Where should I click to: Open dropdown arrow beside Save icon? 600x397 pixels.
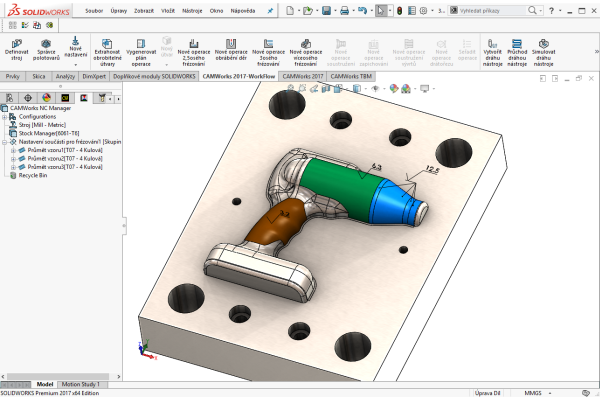(335, 11)
